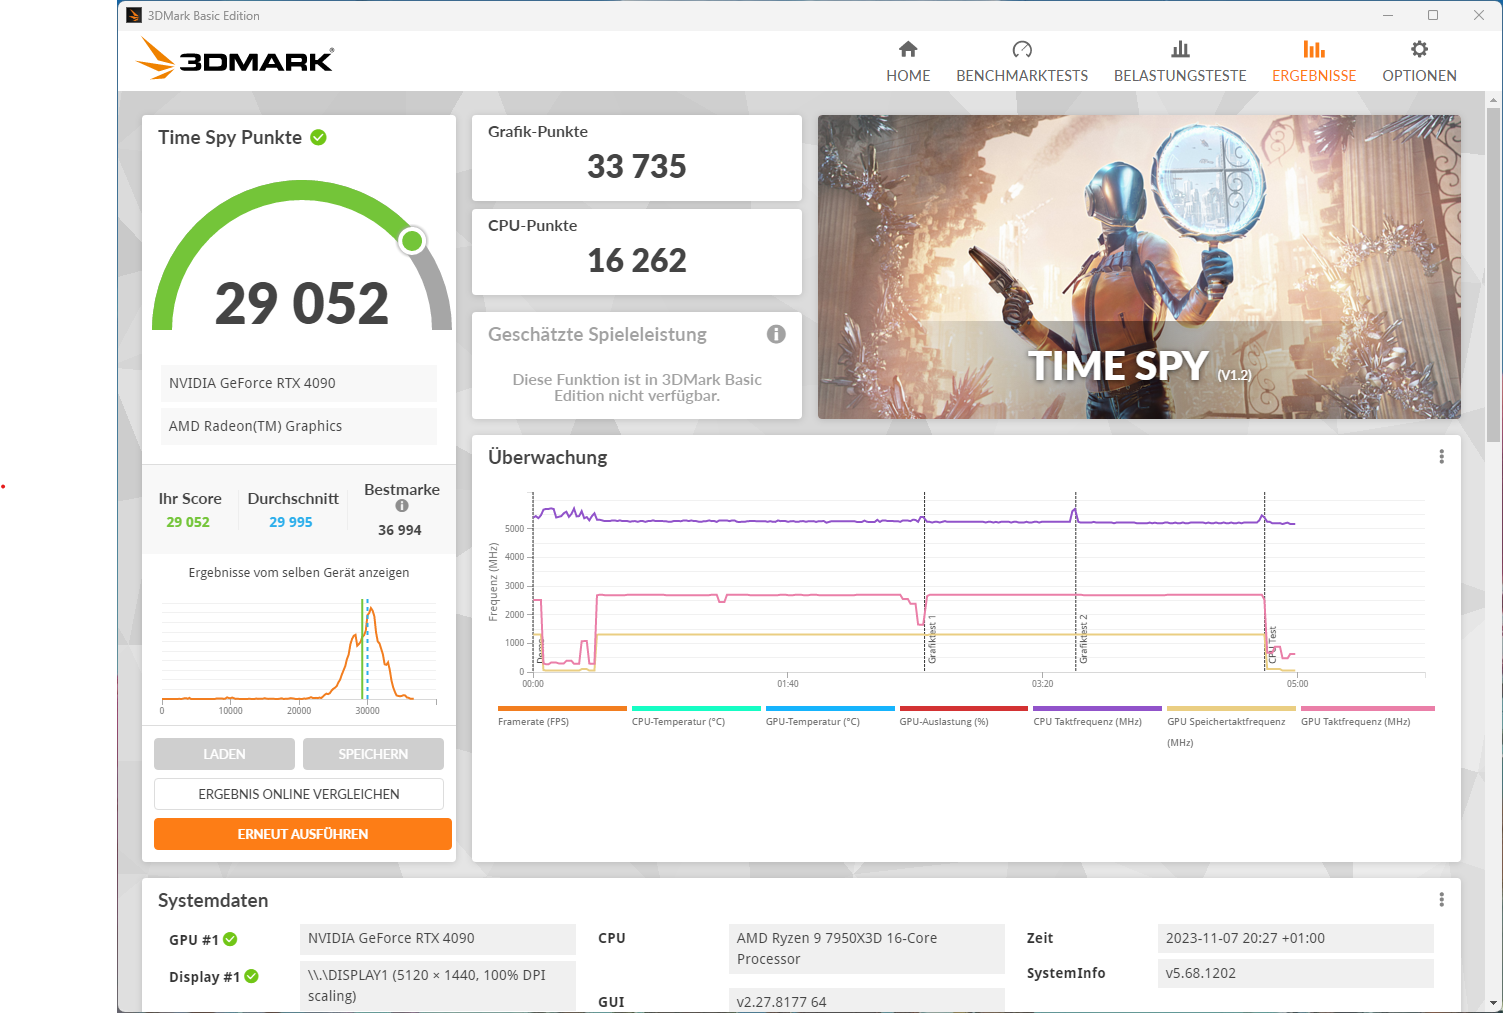Click Durchschnitt value 29 995
The image size is (1503, 1013).
291,522
